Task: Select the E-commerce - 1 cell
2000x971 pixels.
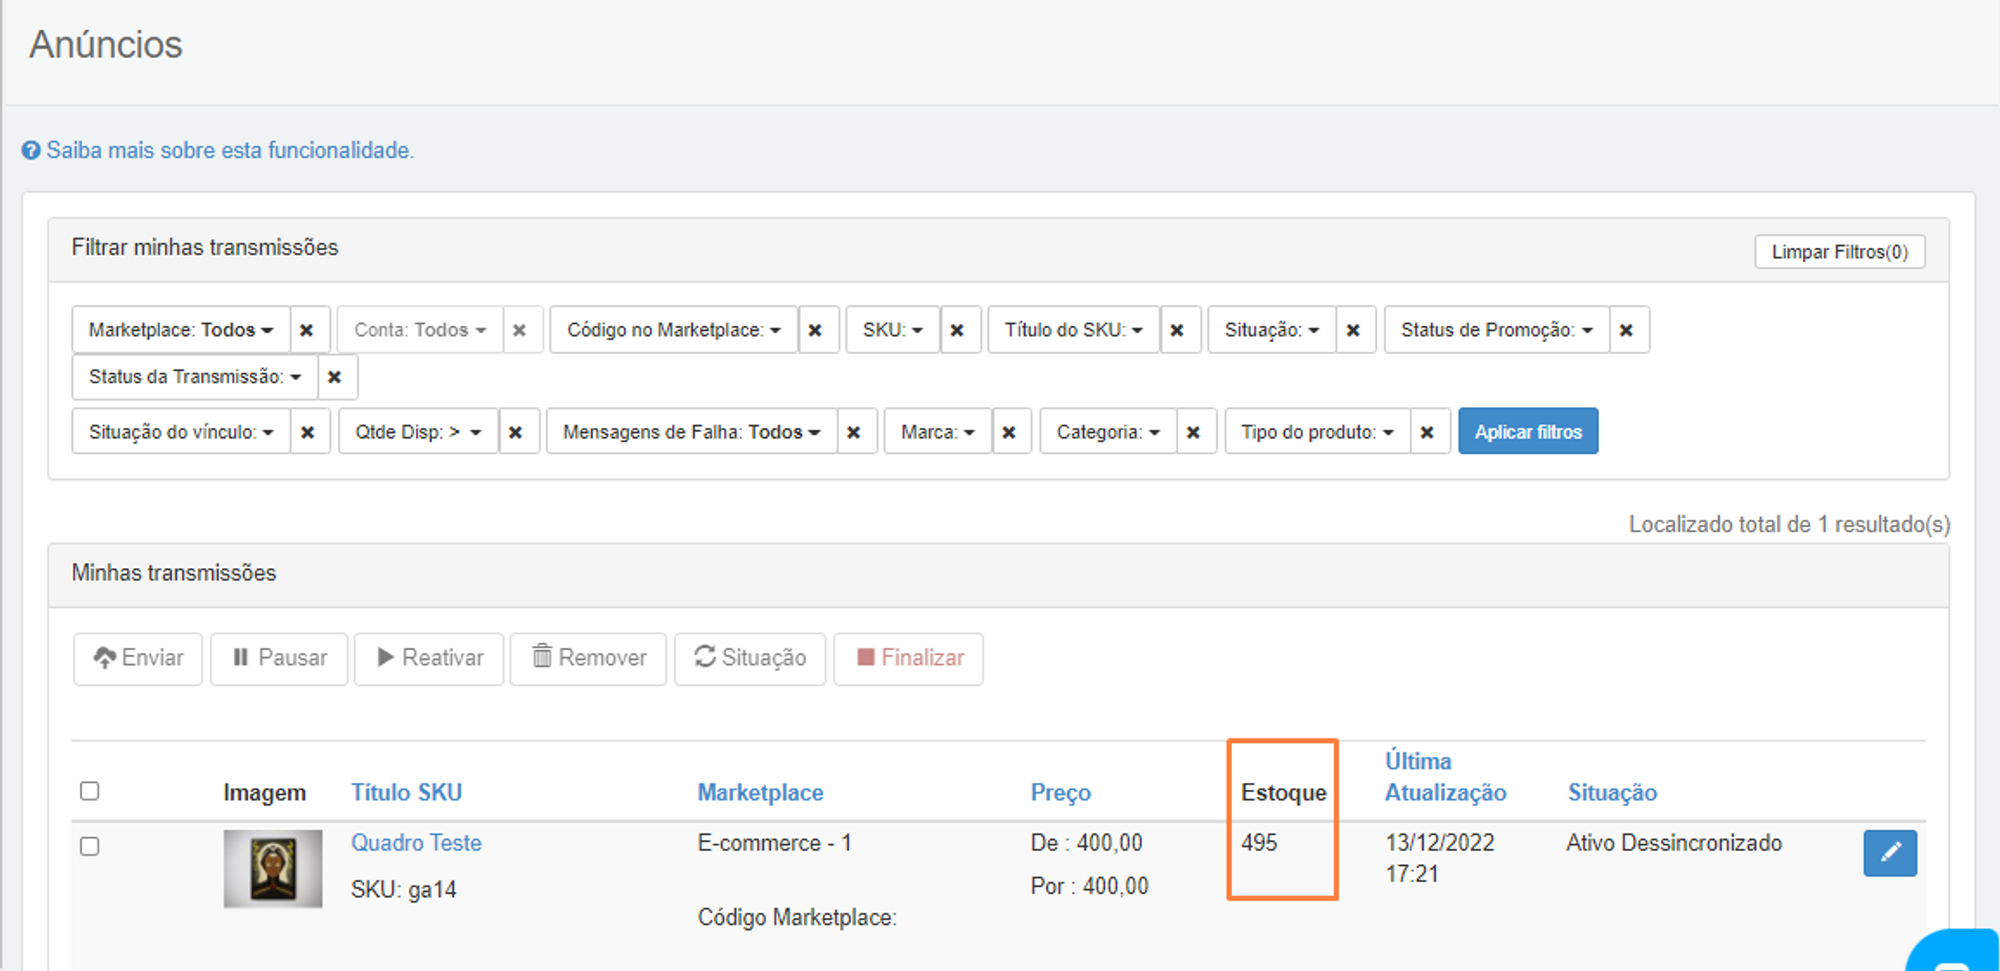Action: (774, 843)
